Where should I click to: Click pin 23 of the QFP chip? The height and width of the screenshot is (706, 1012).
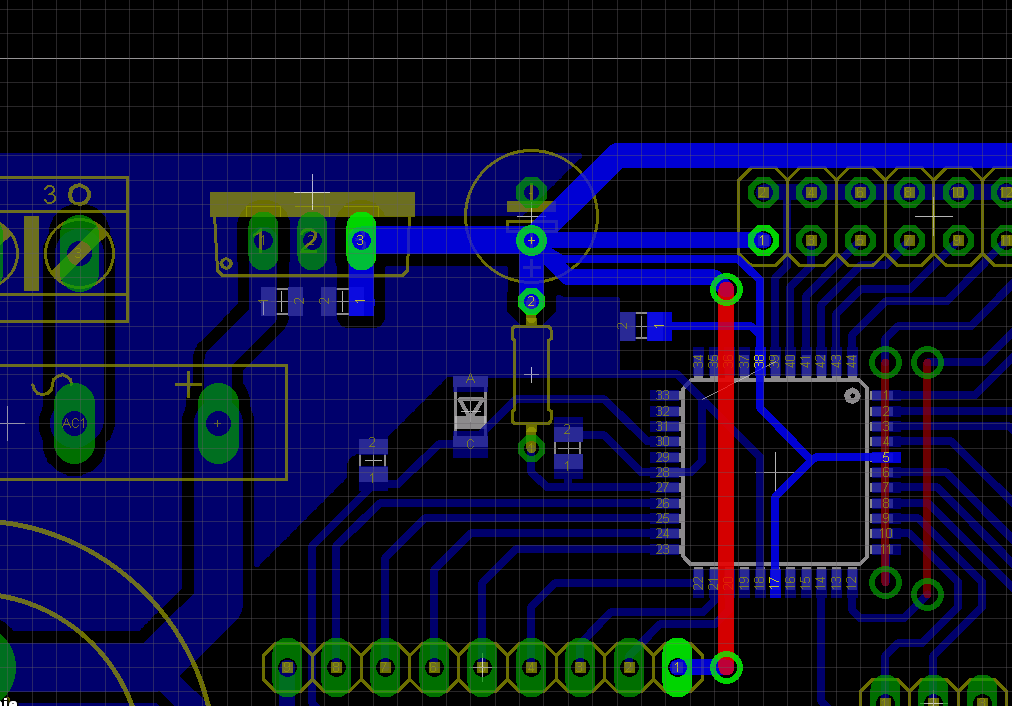pyautogui.click(x=665, y=550)
